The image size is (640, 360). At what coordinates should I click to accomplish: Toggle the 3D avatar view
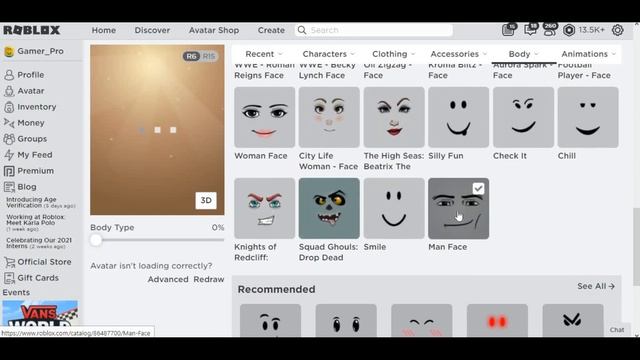[206, 200]
